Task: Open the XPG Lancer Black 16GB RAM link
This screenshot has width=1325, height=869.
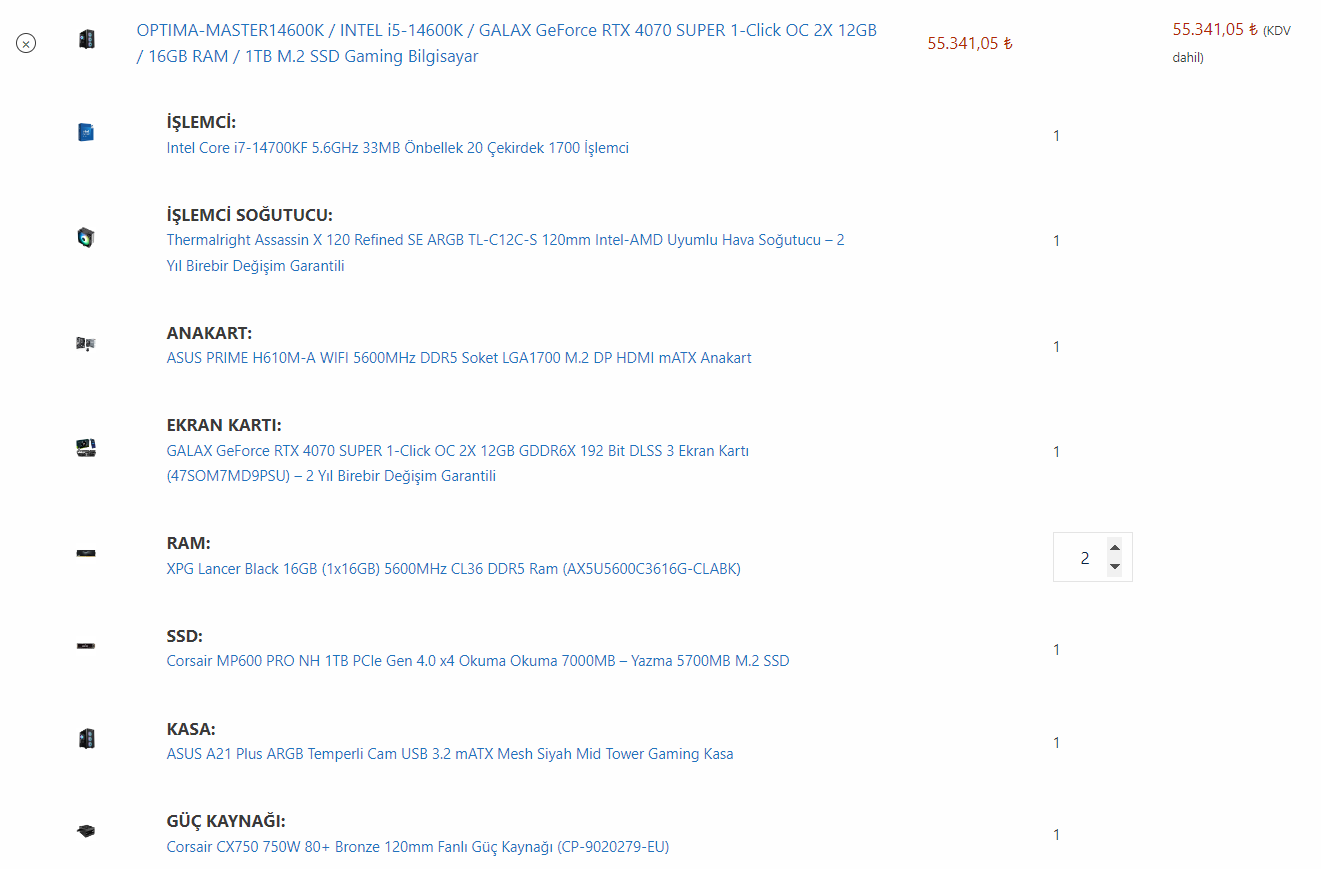Action: (x=454, y=569)
